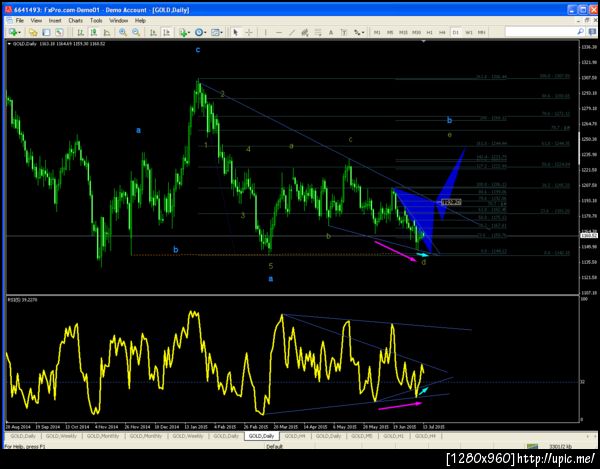Zoom in on the chart
This screenshot has width=600, height=469.
pos(123,33)
